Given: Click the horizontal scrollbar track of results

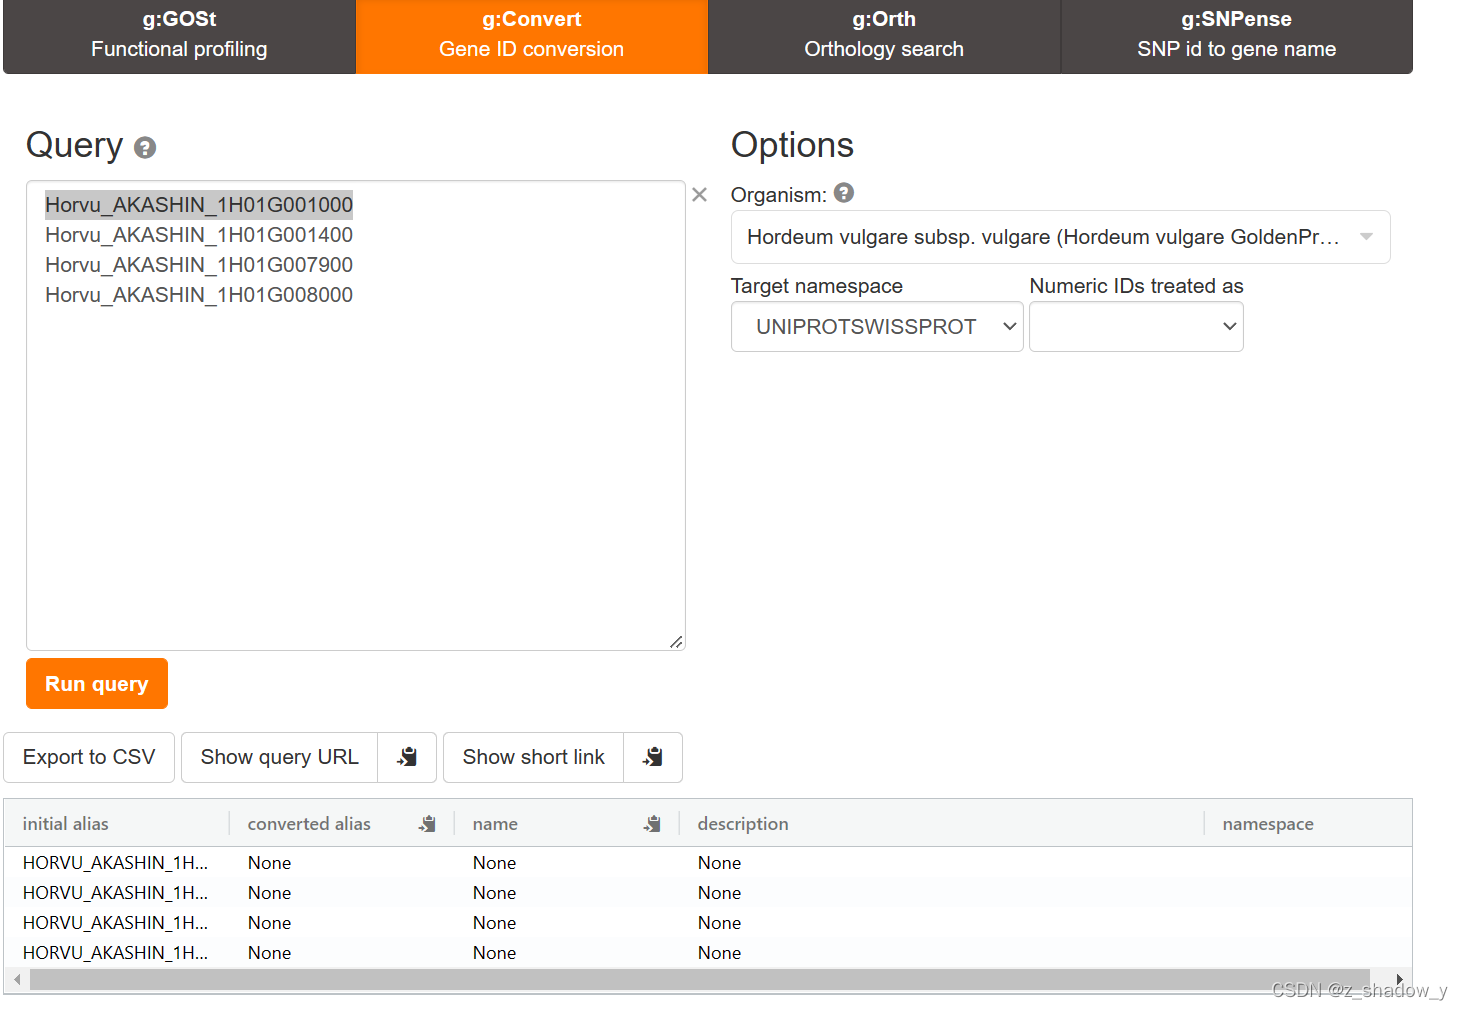Looking at the screenshot, I should 700,980.
